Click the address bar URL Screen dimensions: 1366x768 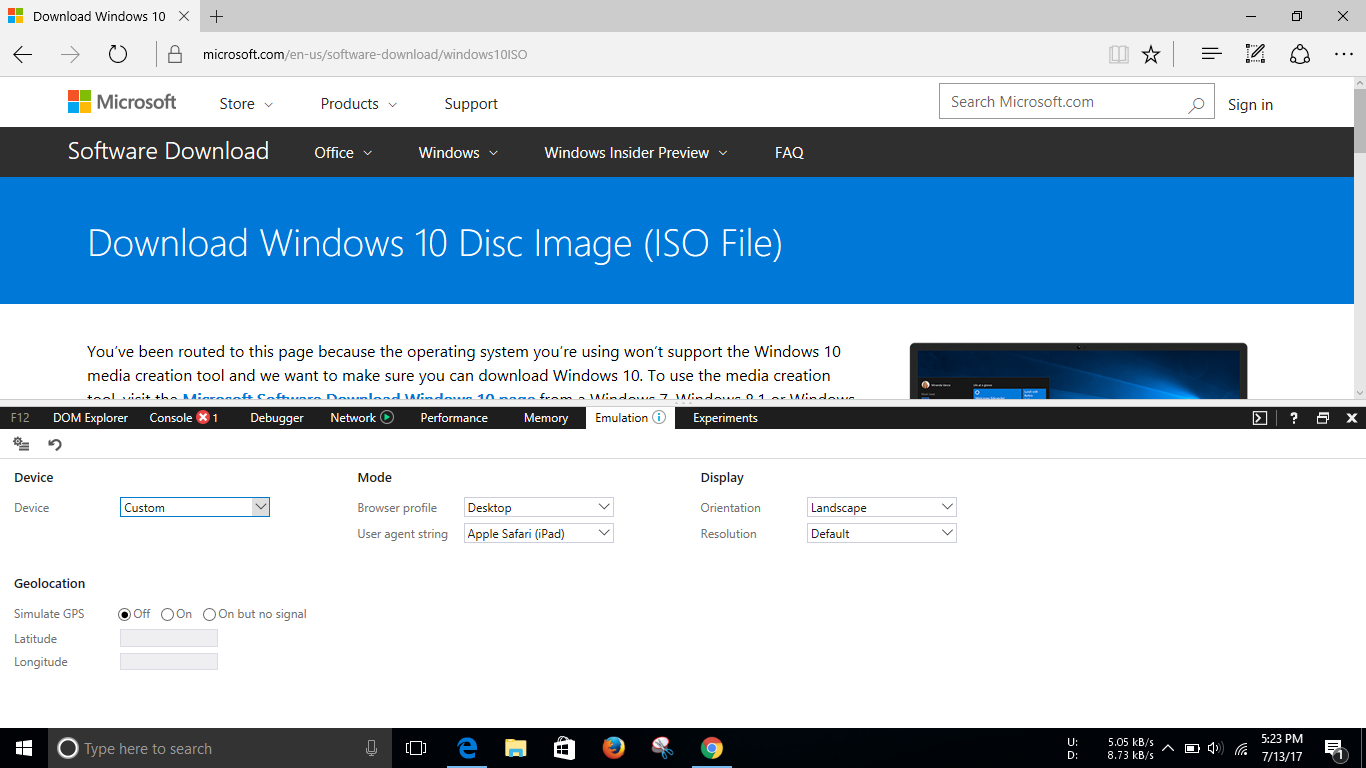[365, 54]
